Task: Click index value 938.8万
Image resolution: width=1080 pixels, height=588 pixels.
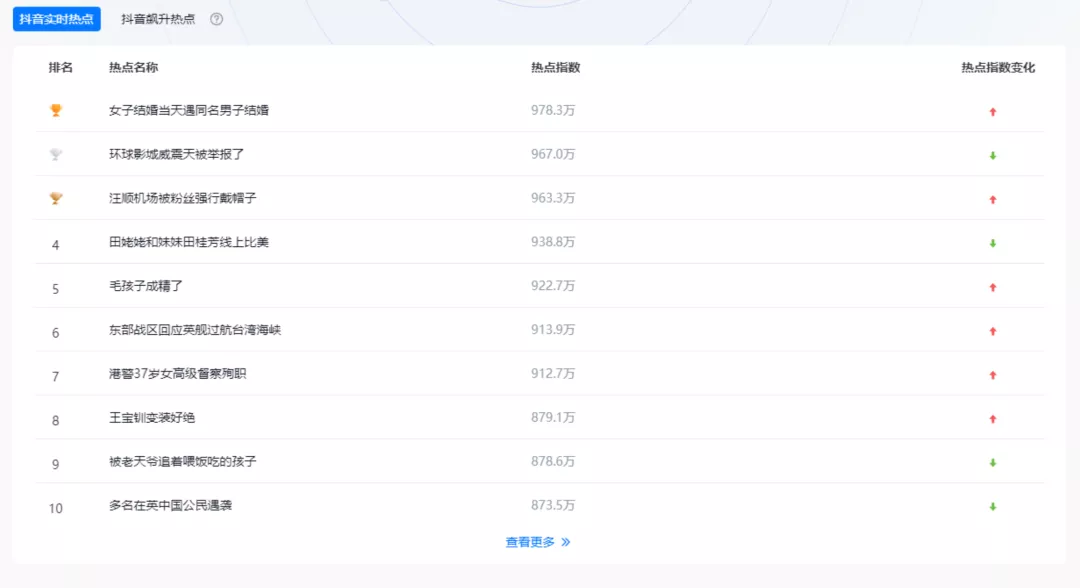Action: [552, 242]
